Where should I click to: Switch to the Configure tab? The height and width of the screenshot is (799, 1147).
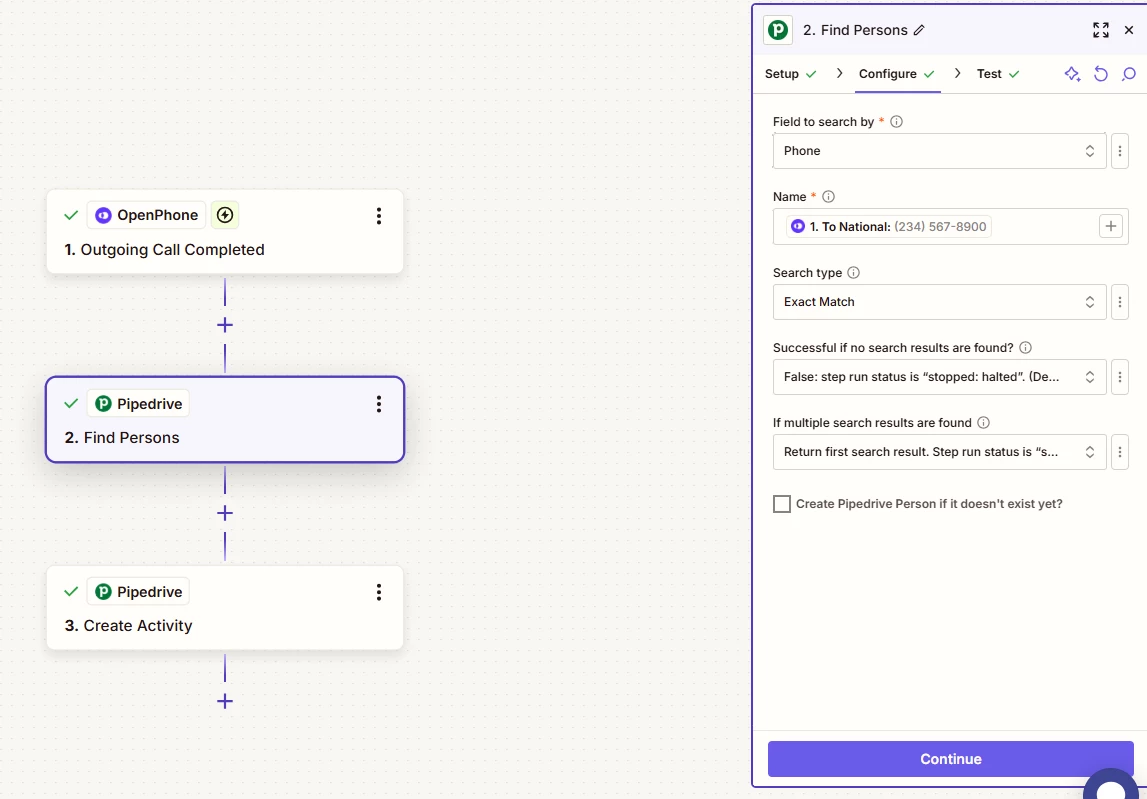tap(897, 74)
